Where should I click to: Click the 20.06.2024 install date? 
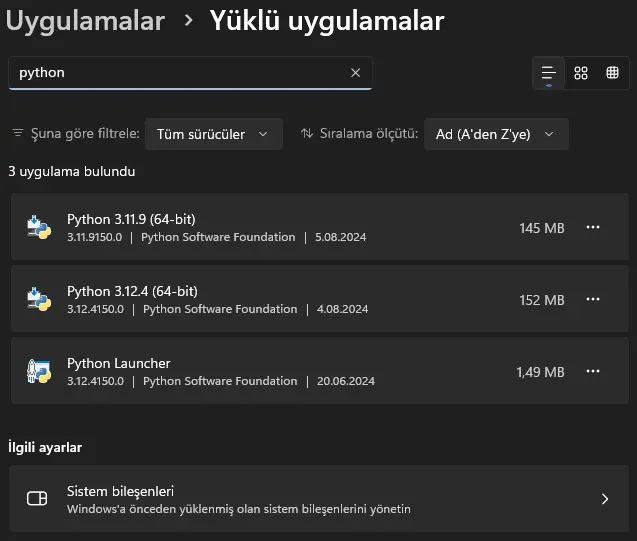click(x=346, y=381)
